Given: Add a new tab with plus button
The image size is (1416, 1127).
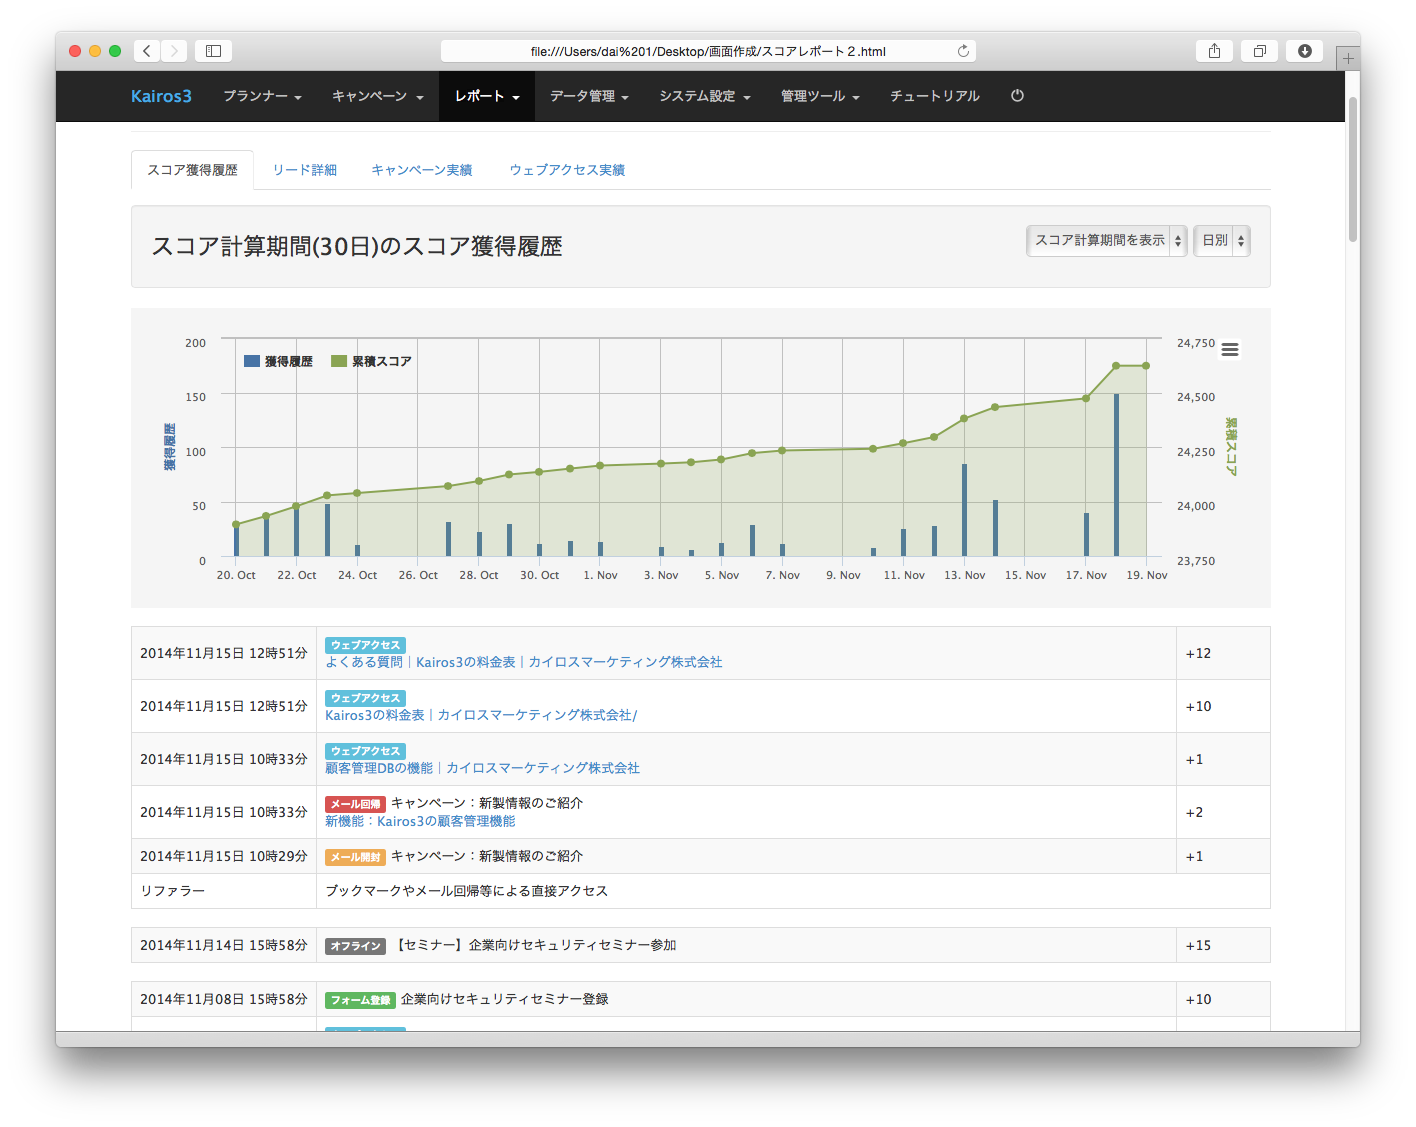Looking at the screenshot, I should pos(1348,59).
